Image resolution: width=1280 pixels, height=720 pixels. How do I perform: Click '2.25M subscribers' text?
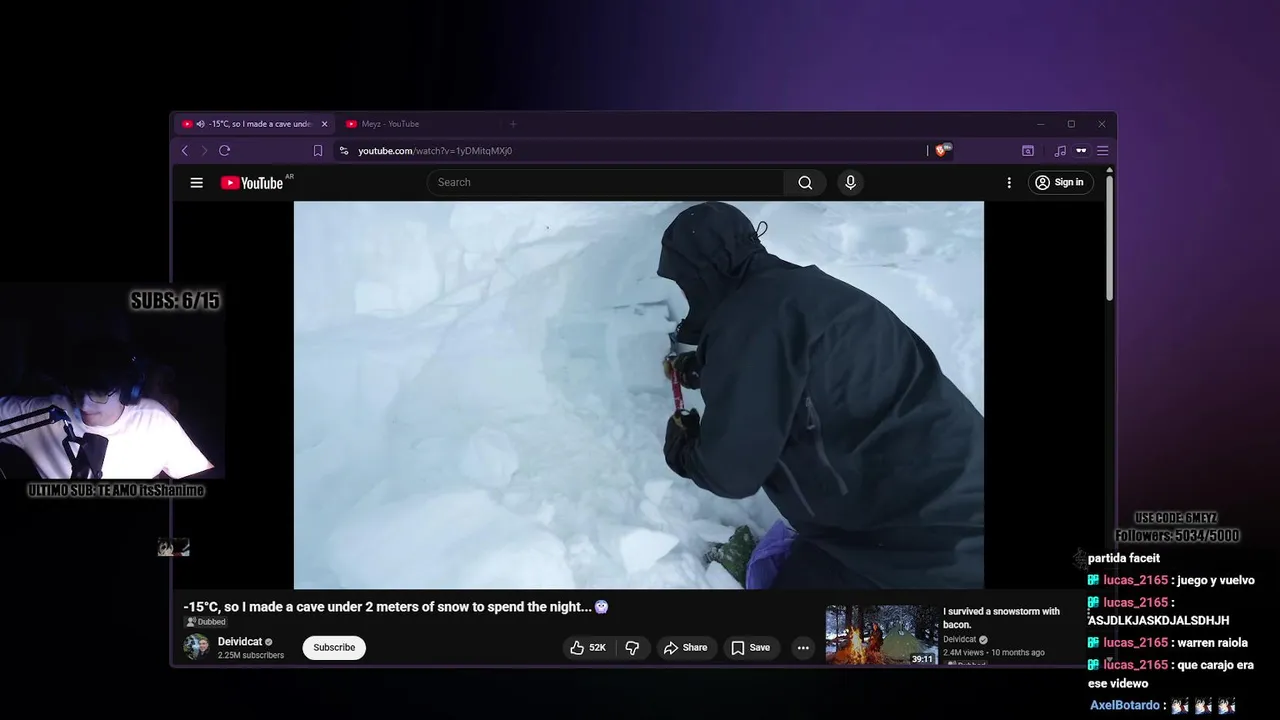[x=251, y=656]
